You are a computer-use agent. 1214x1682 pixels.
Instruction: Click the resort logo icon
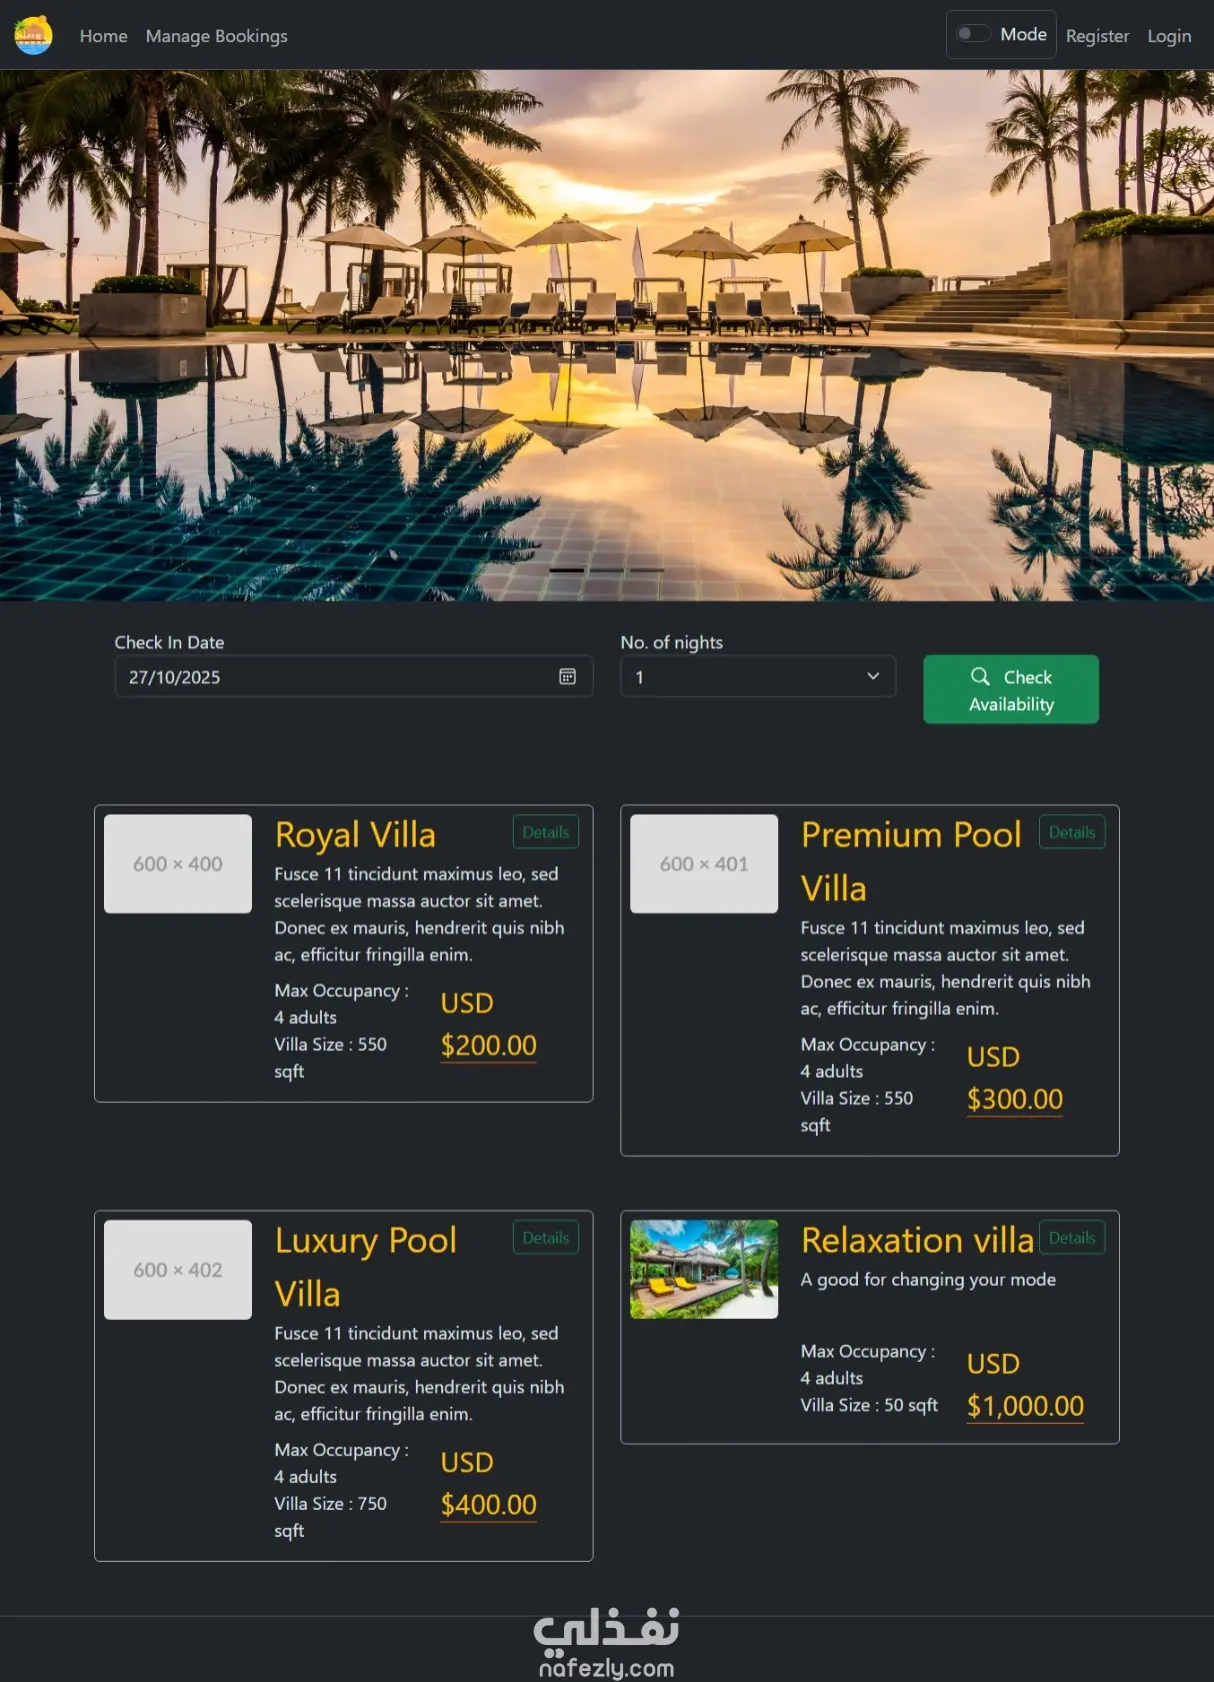pos(33,35)
